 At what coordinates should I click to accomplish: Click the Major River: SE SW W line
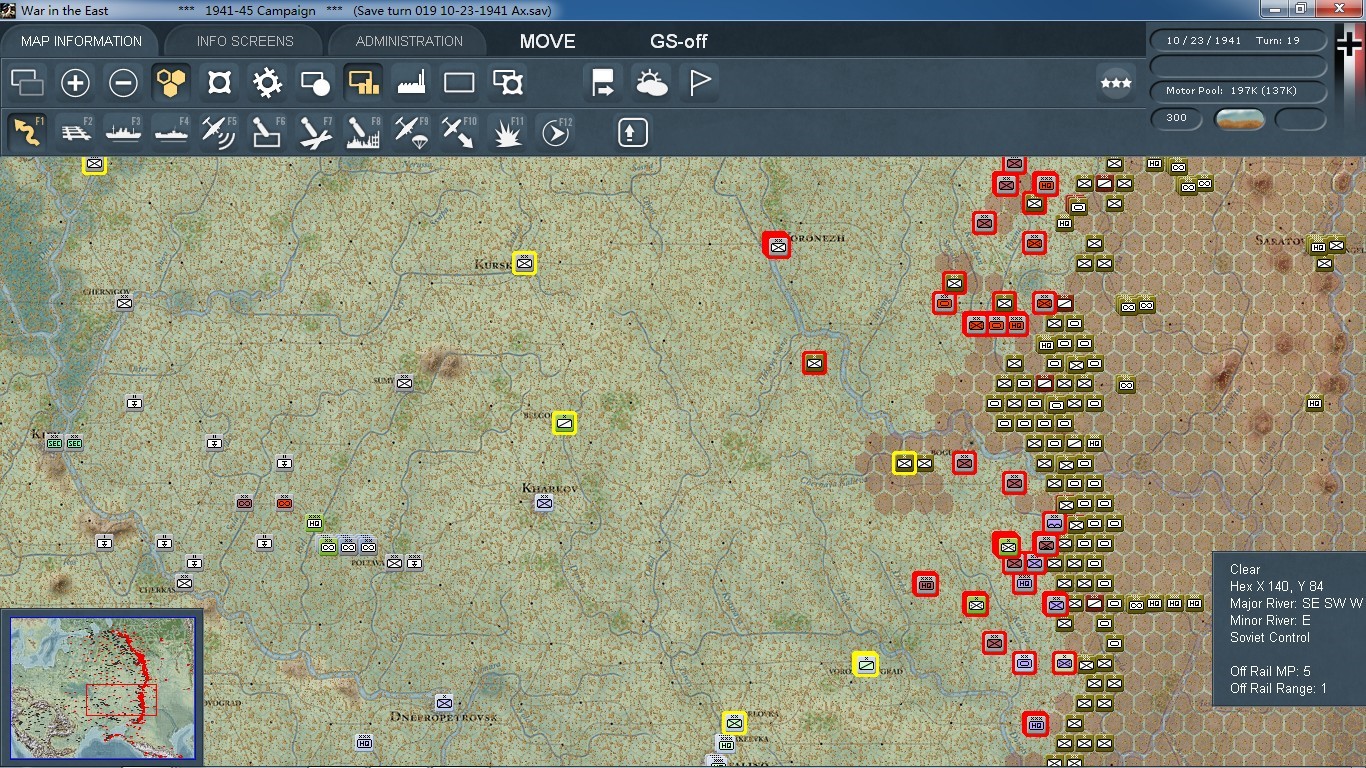pyautogui.click(x=1296, y=603)
